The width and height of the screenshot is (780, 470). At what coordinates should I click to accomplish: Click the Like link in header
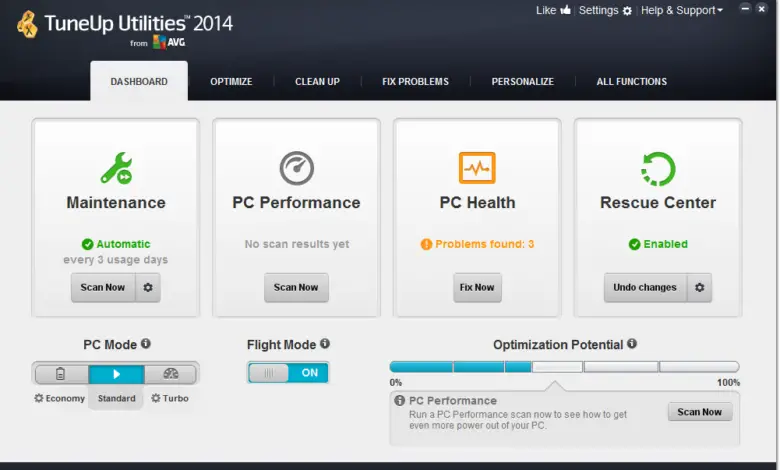pos(546,10)
